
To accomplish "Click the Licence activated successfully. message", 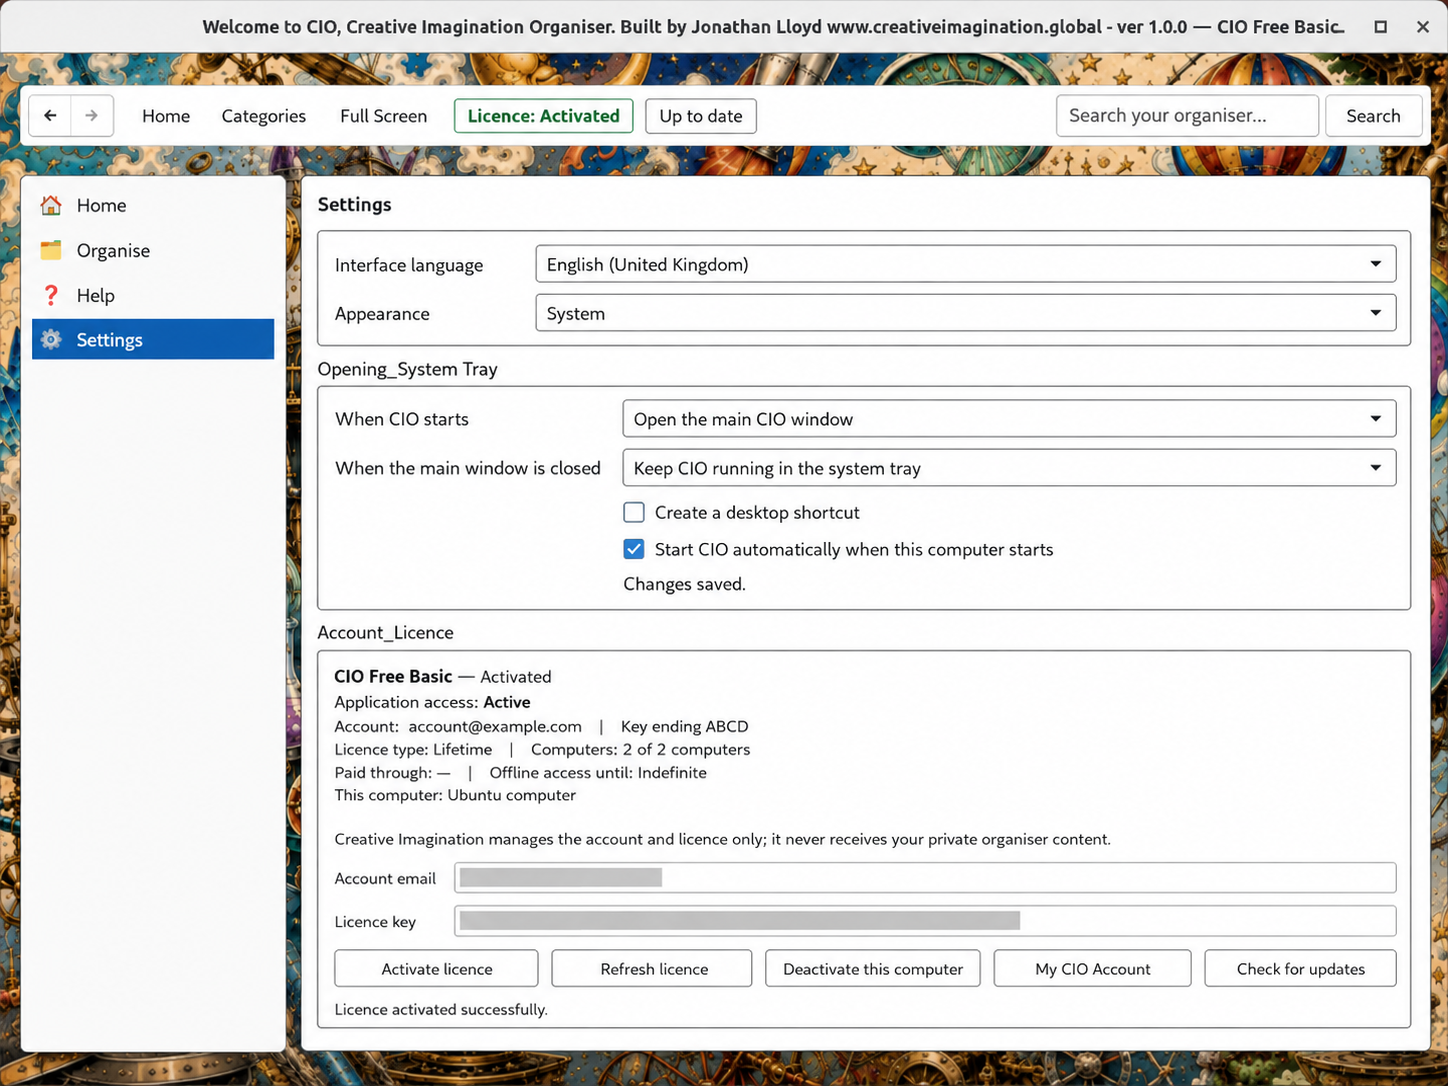I will point(441,1010).
